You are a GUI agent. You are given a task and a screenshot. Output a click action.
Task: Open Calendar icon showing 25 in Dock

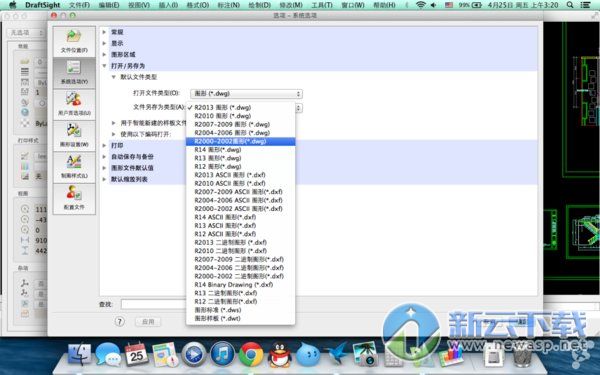coord(137,354)
